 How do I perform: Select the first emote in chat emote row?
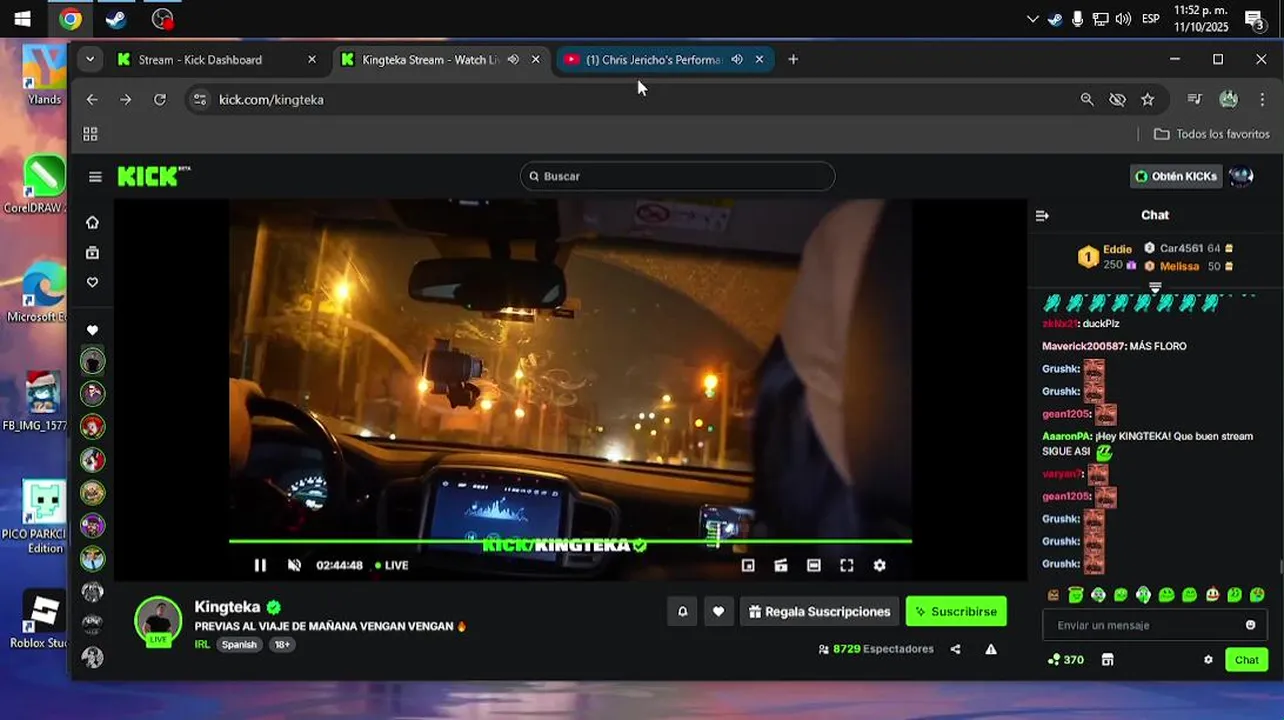1053,595
